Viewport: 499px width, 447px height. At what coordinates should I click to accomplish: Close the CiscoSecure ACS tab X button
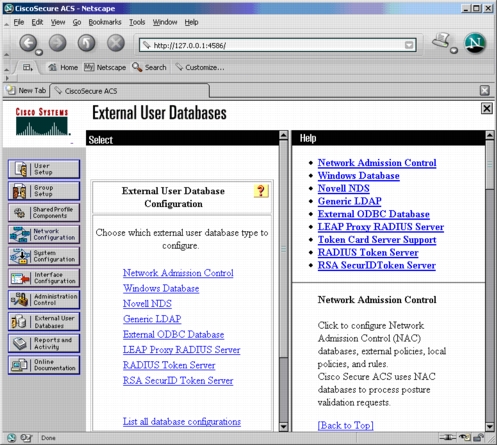[485, 91]
